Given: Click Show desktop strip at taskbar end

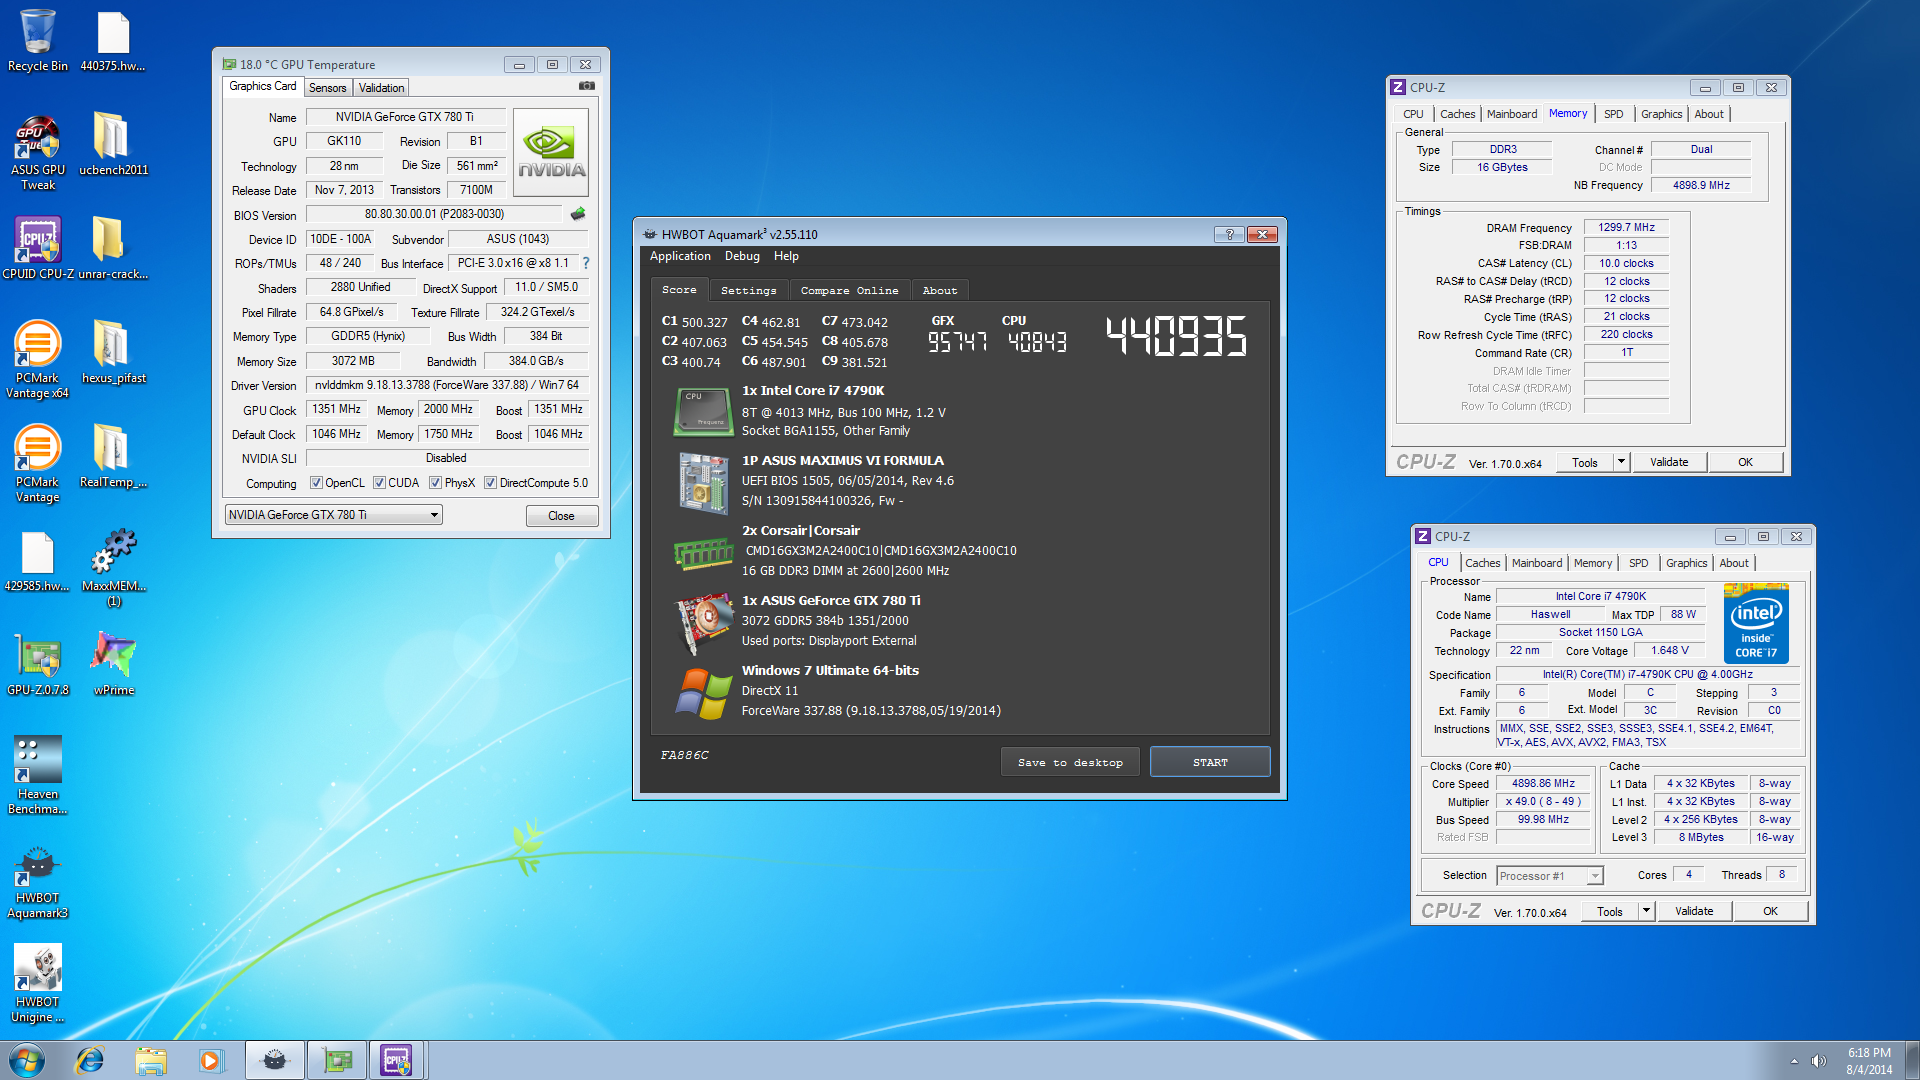Looking at the screenshot, I should [1912, 1060].
